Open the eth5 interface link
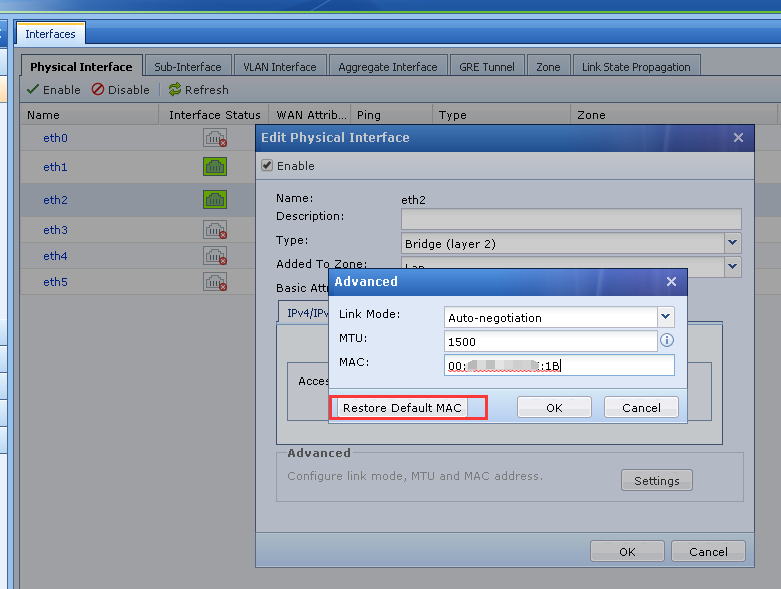Viewport: 781px width, 589px height. click(55, 282)
